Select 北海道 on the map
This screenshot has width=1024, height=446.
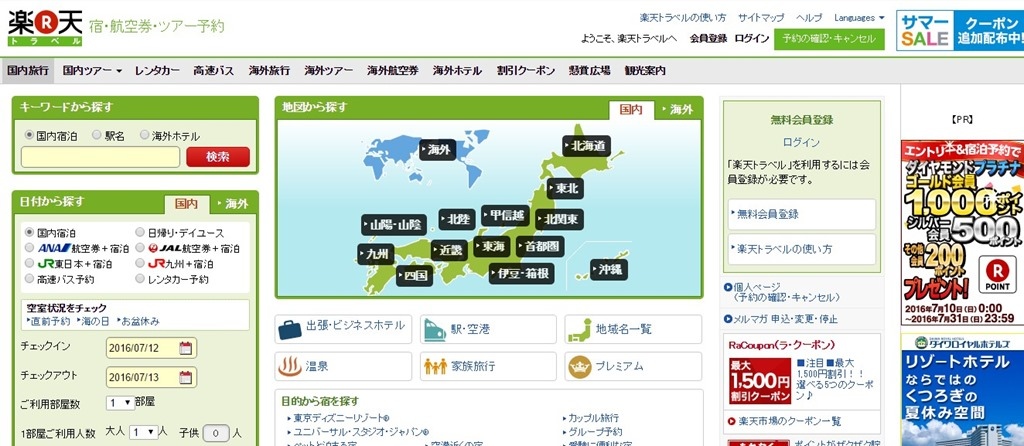[x=586, y=146]
